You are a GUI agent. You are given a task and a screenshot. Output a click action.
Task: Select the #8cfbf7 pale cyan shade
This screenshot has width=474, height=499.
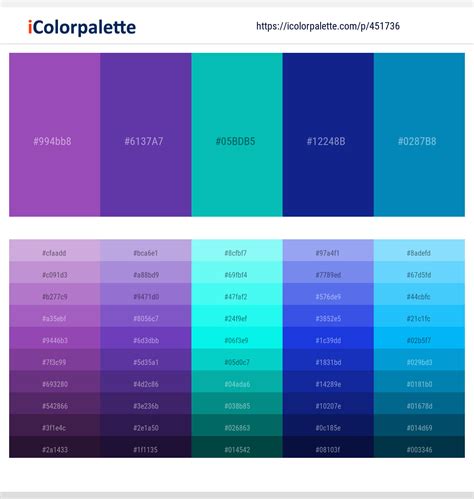pyautogui.click(x=237, y=251)
